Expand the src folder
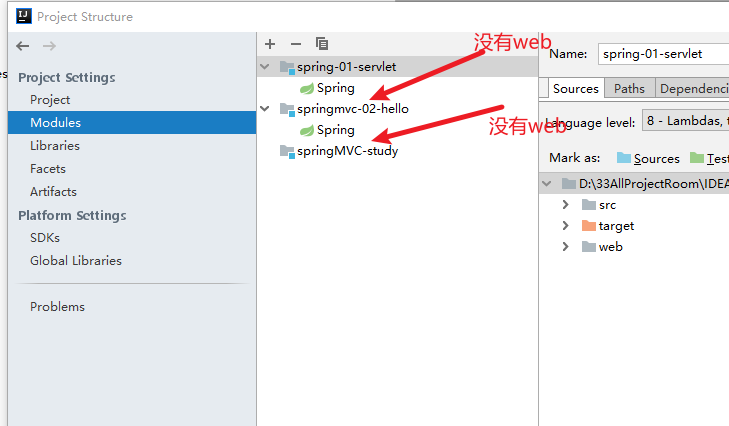The height and width of the screenshot is (426, 729). pos(565,205)
